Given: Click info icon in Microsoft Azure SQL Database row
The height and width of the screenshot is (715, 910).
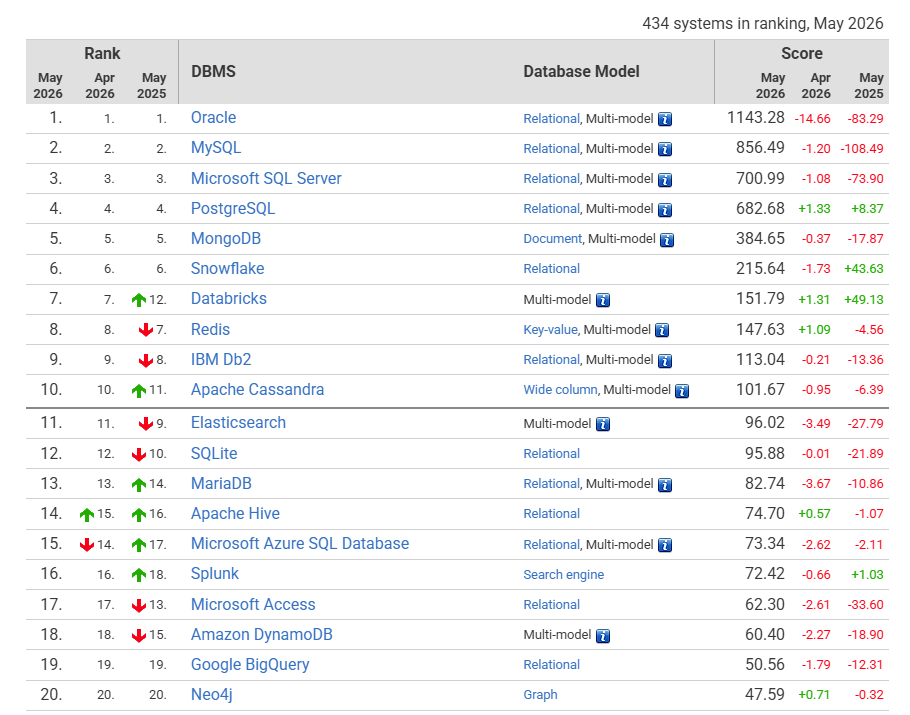Looking at the screenshot, I should [x=665, y=545].
